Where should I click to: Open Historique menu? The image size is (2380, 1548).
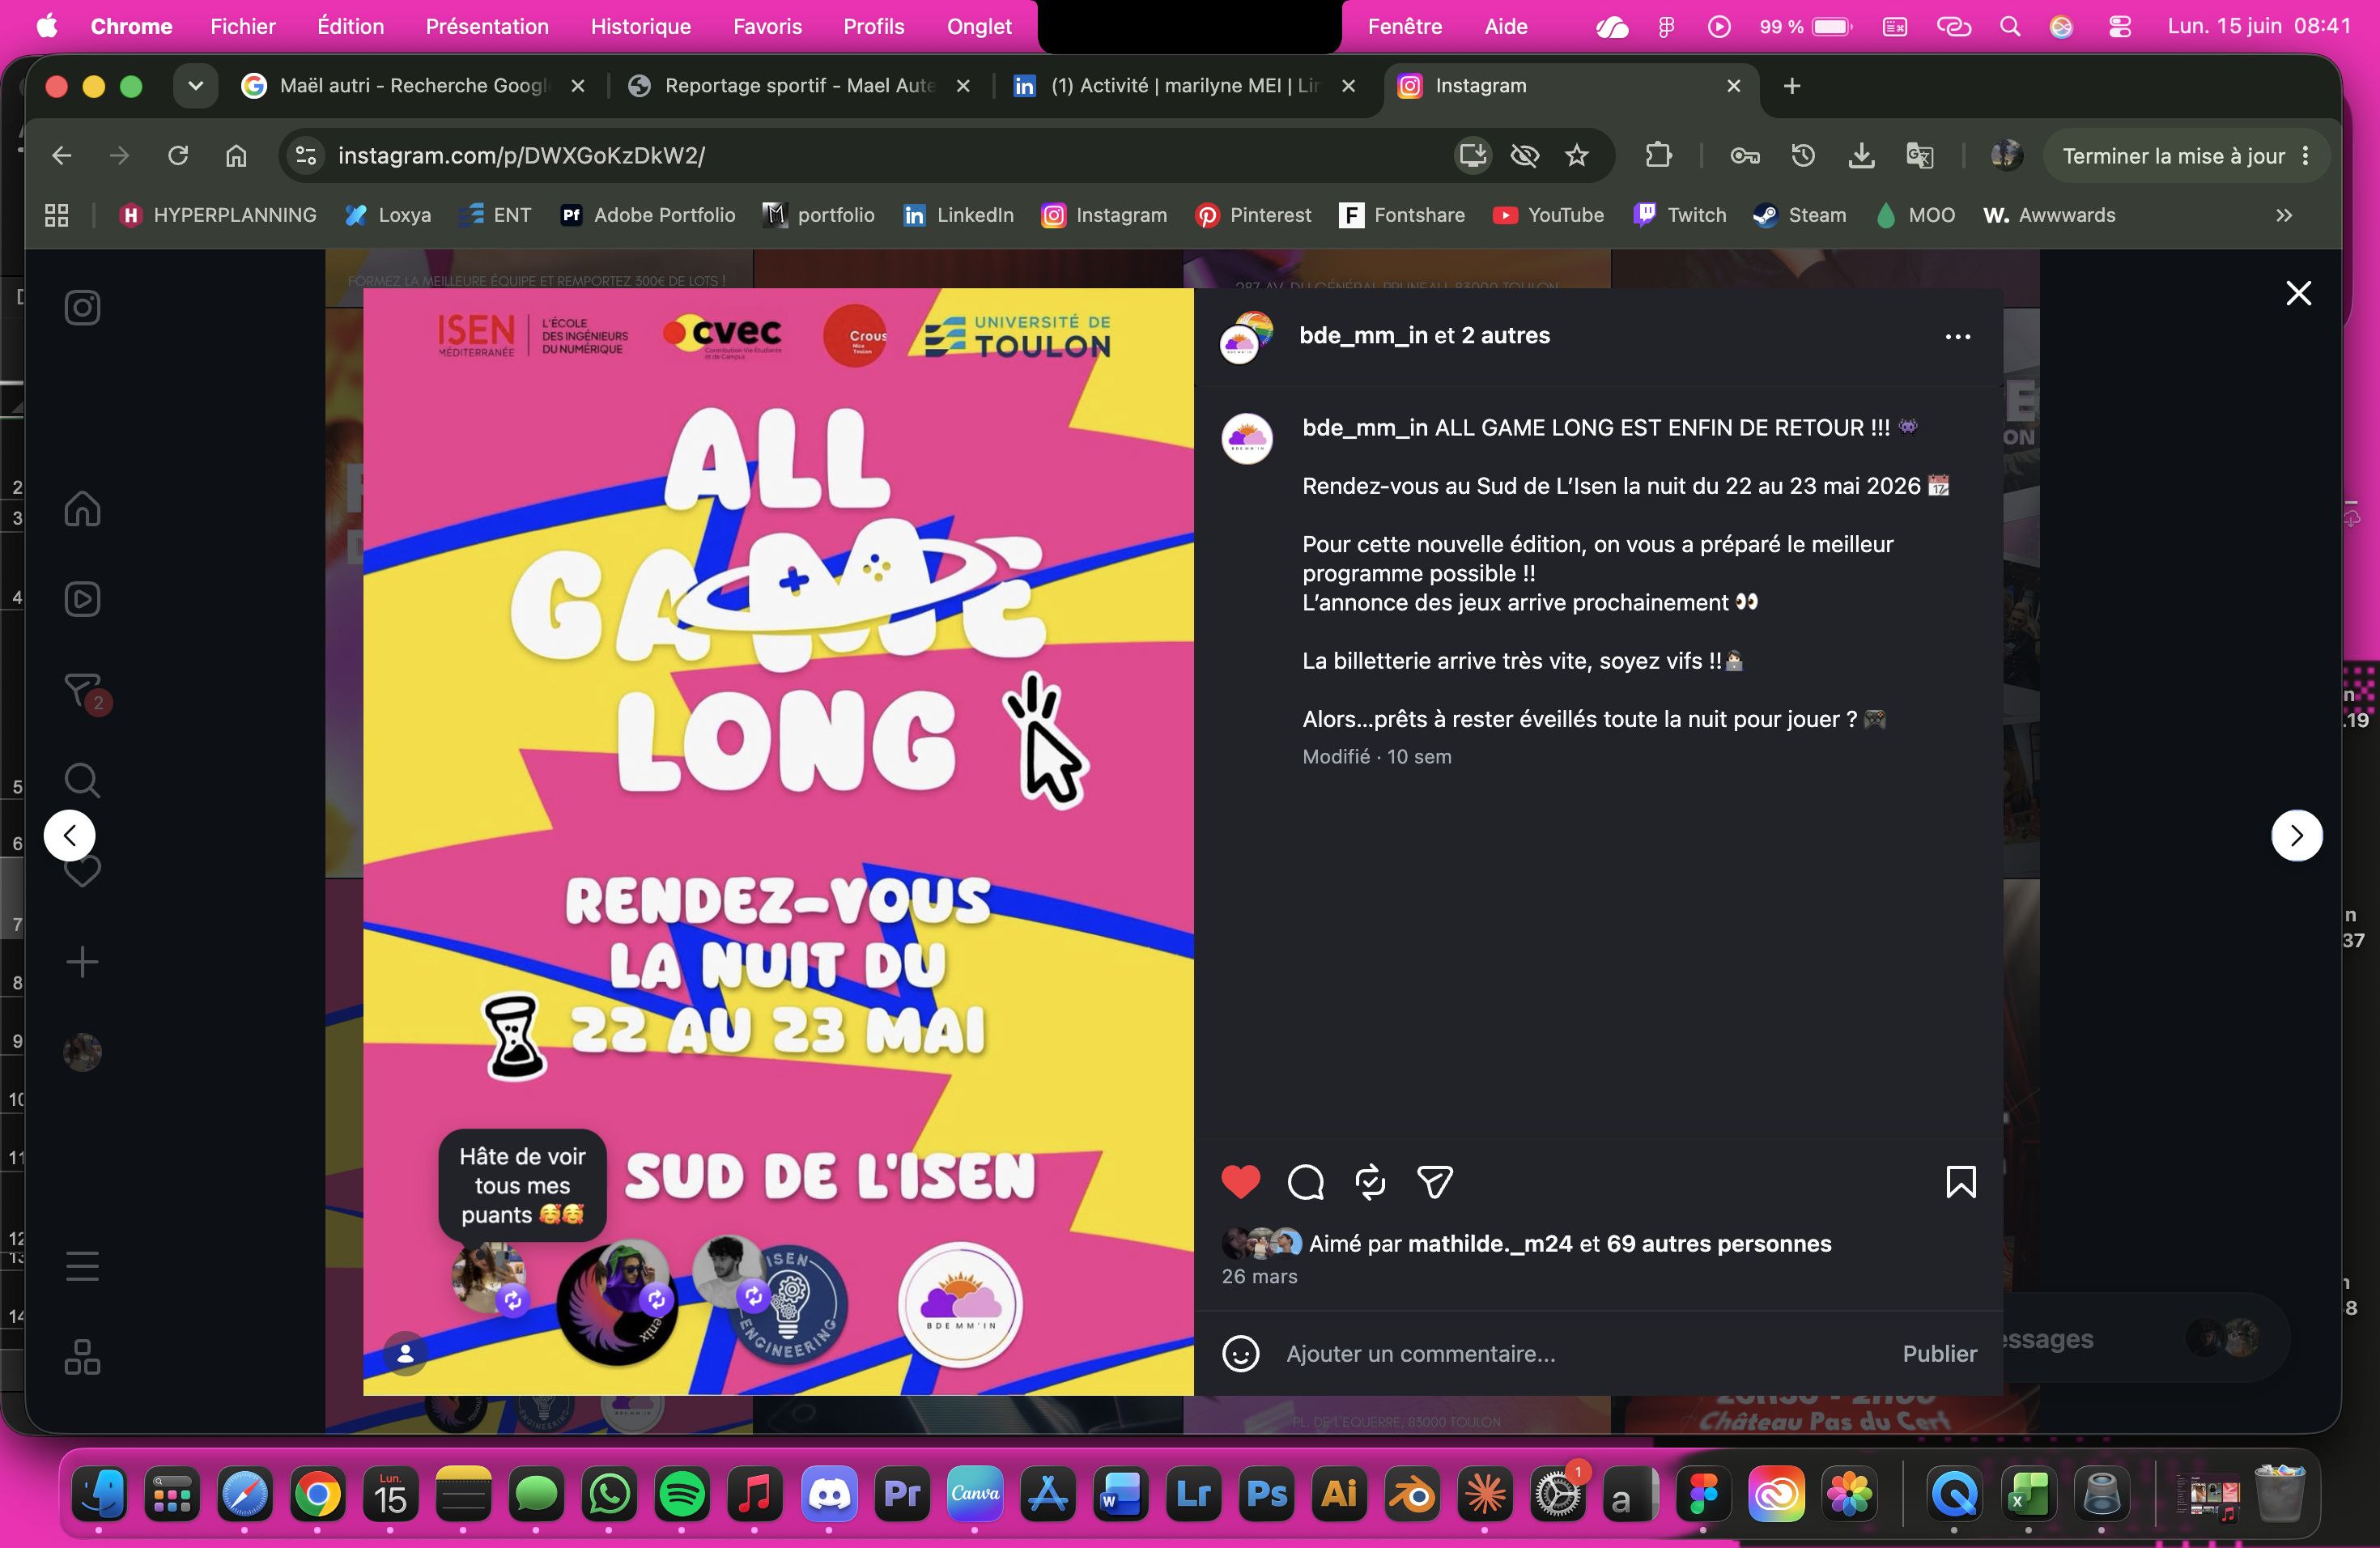640,26
